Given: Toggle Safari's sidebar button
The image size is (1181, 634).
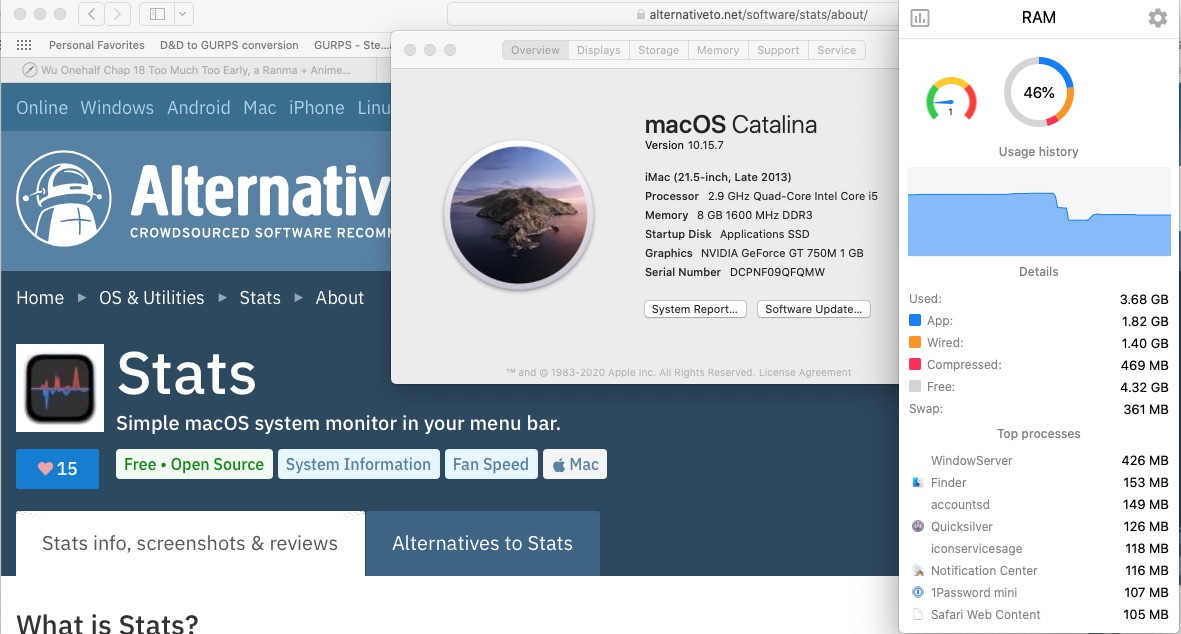Looking at the screenshot, I should pyautogui.click(x=157, y=14).
